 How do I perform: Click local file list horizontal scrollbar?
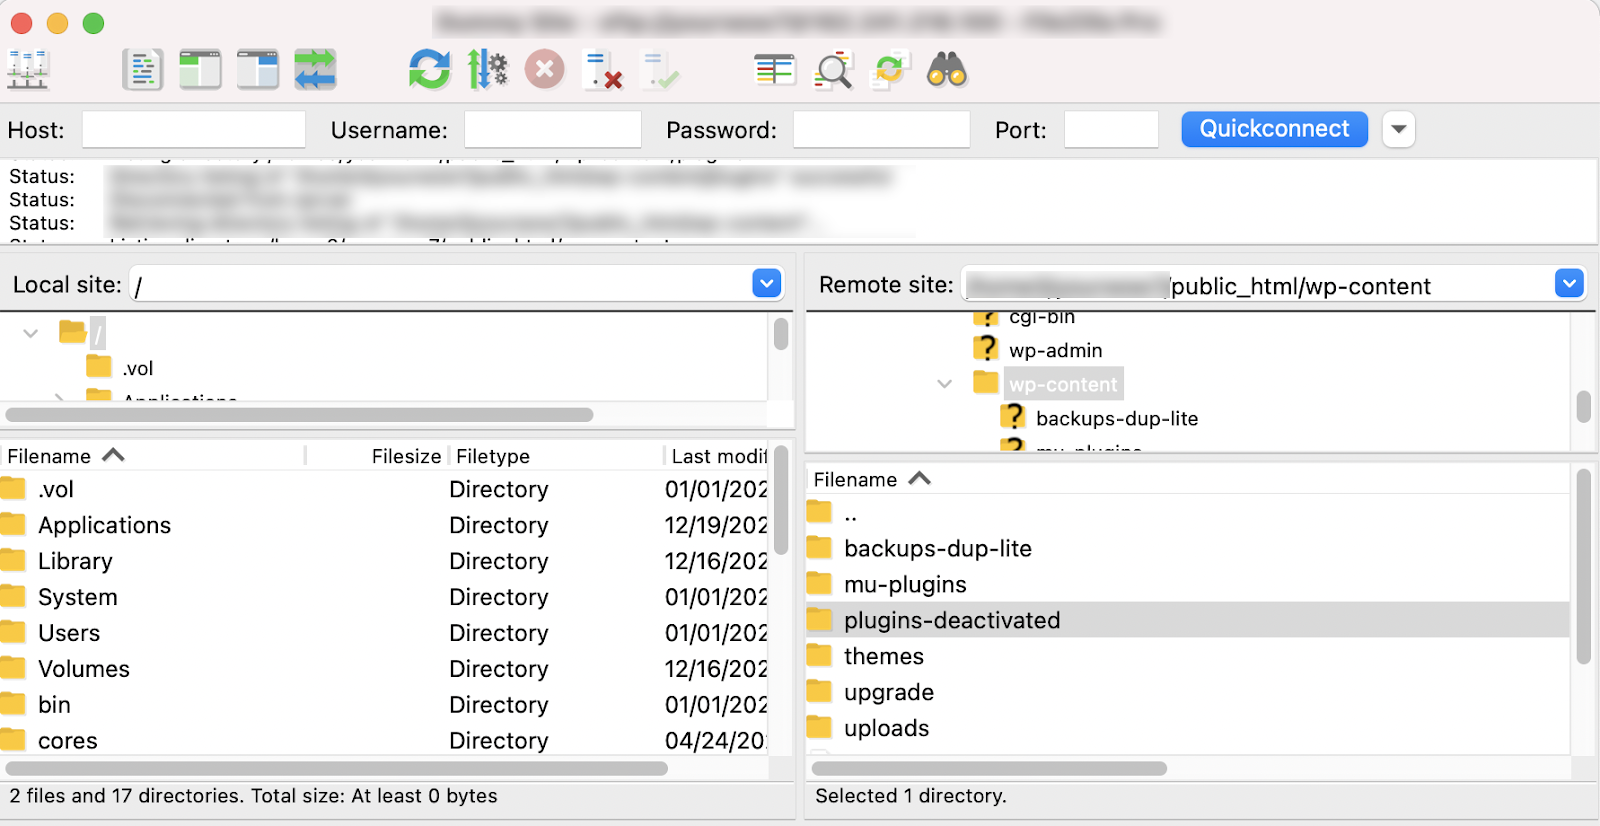click(x=337, y=768)
